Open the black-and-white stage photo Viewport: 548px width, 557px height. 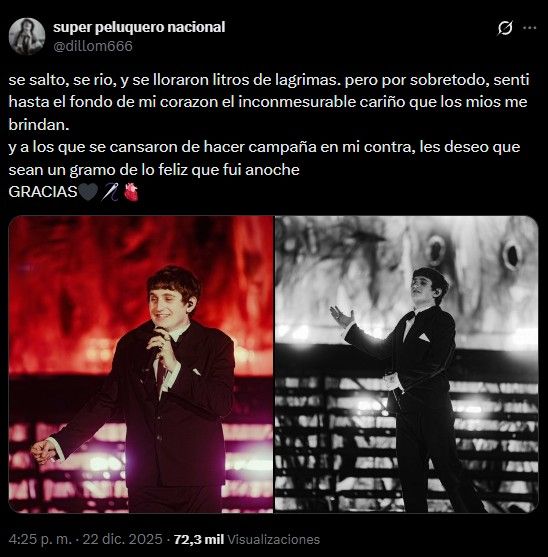[407, 364]
